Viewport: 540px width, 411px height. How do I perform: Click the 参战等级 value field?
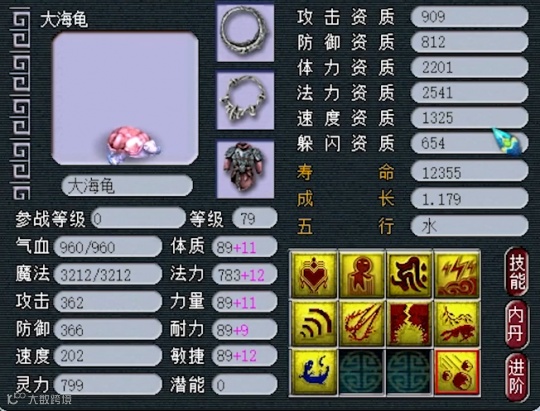click(x=138, y=218)
